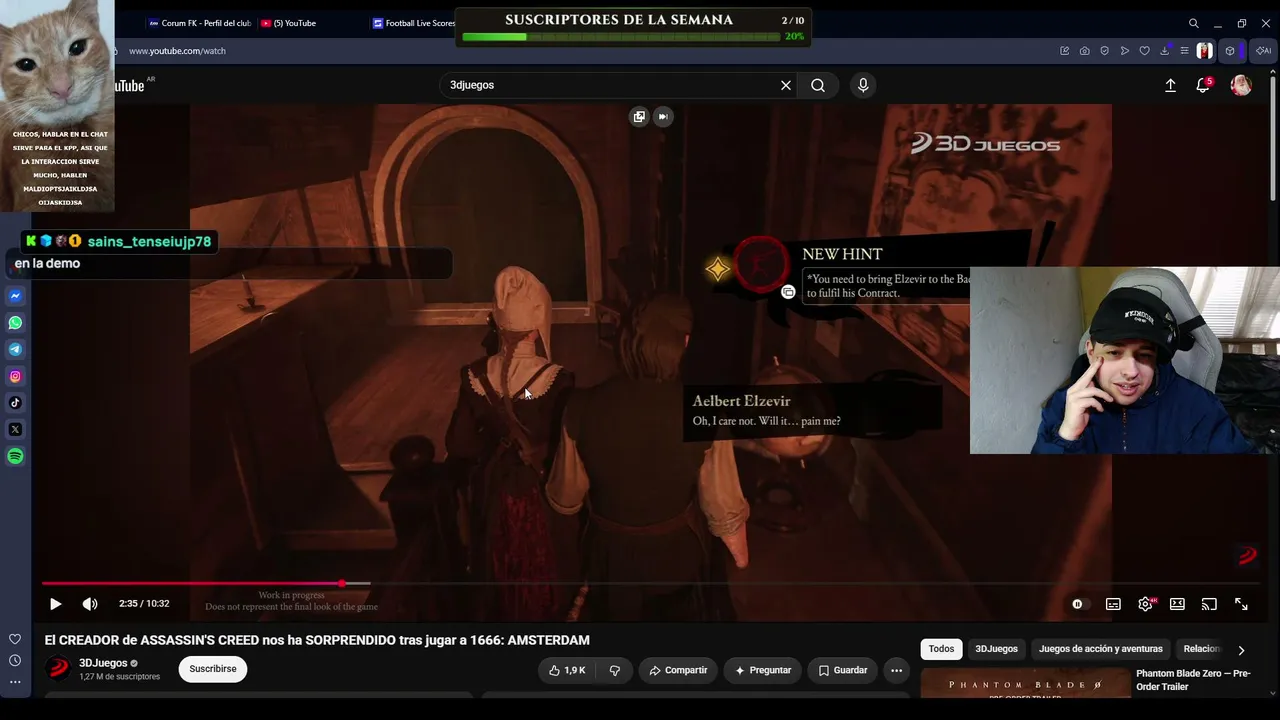
Task: Click the YouTube search magnifier button
Action: coord(818,85)
